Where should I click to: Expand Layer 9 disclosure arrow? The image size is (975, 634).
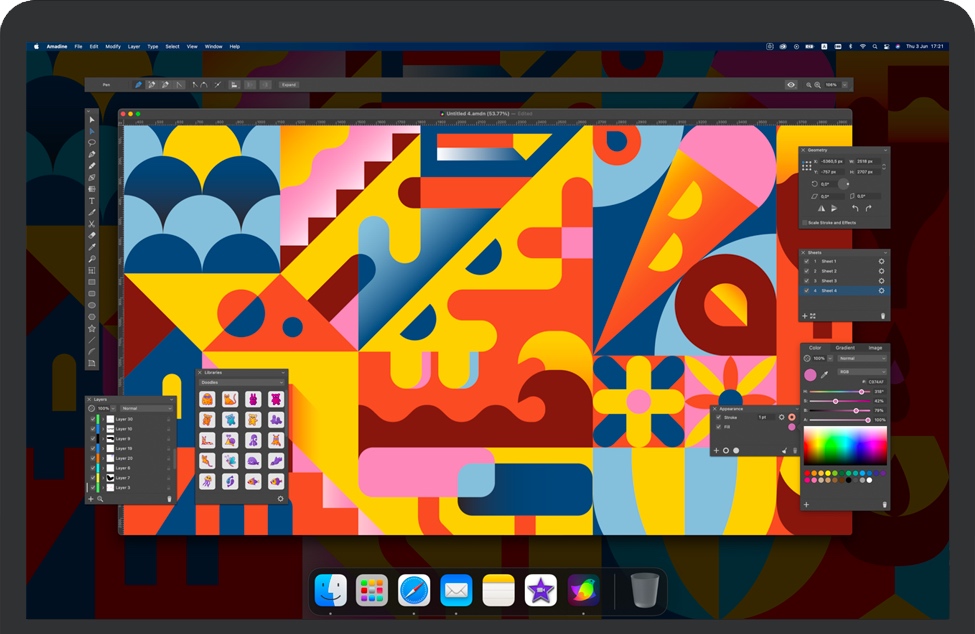104,439
